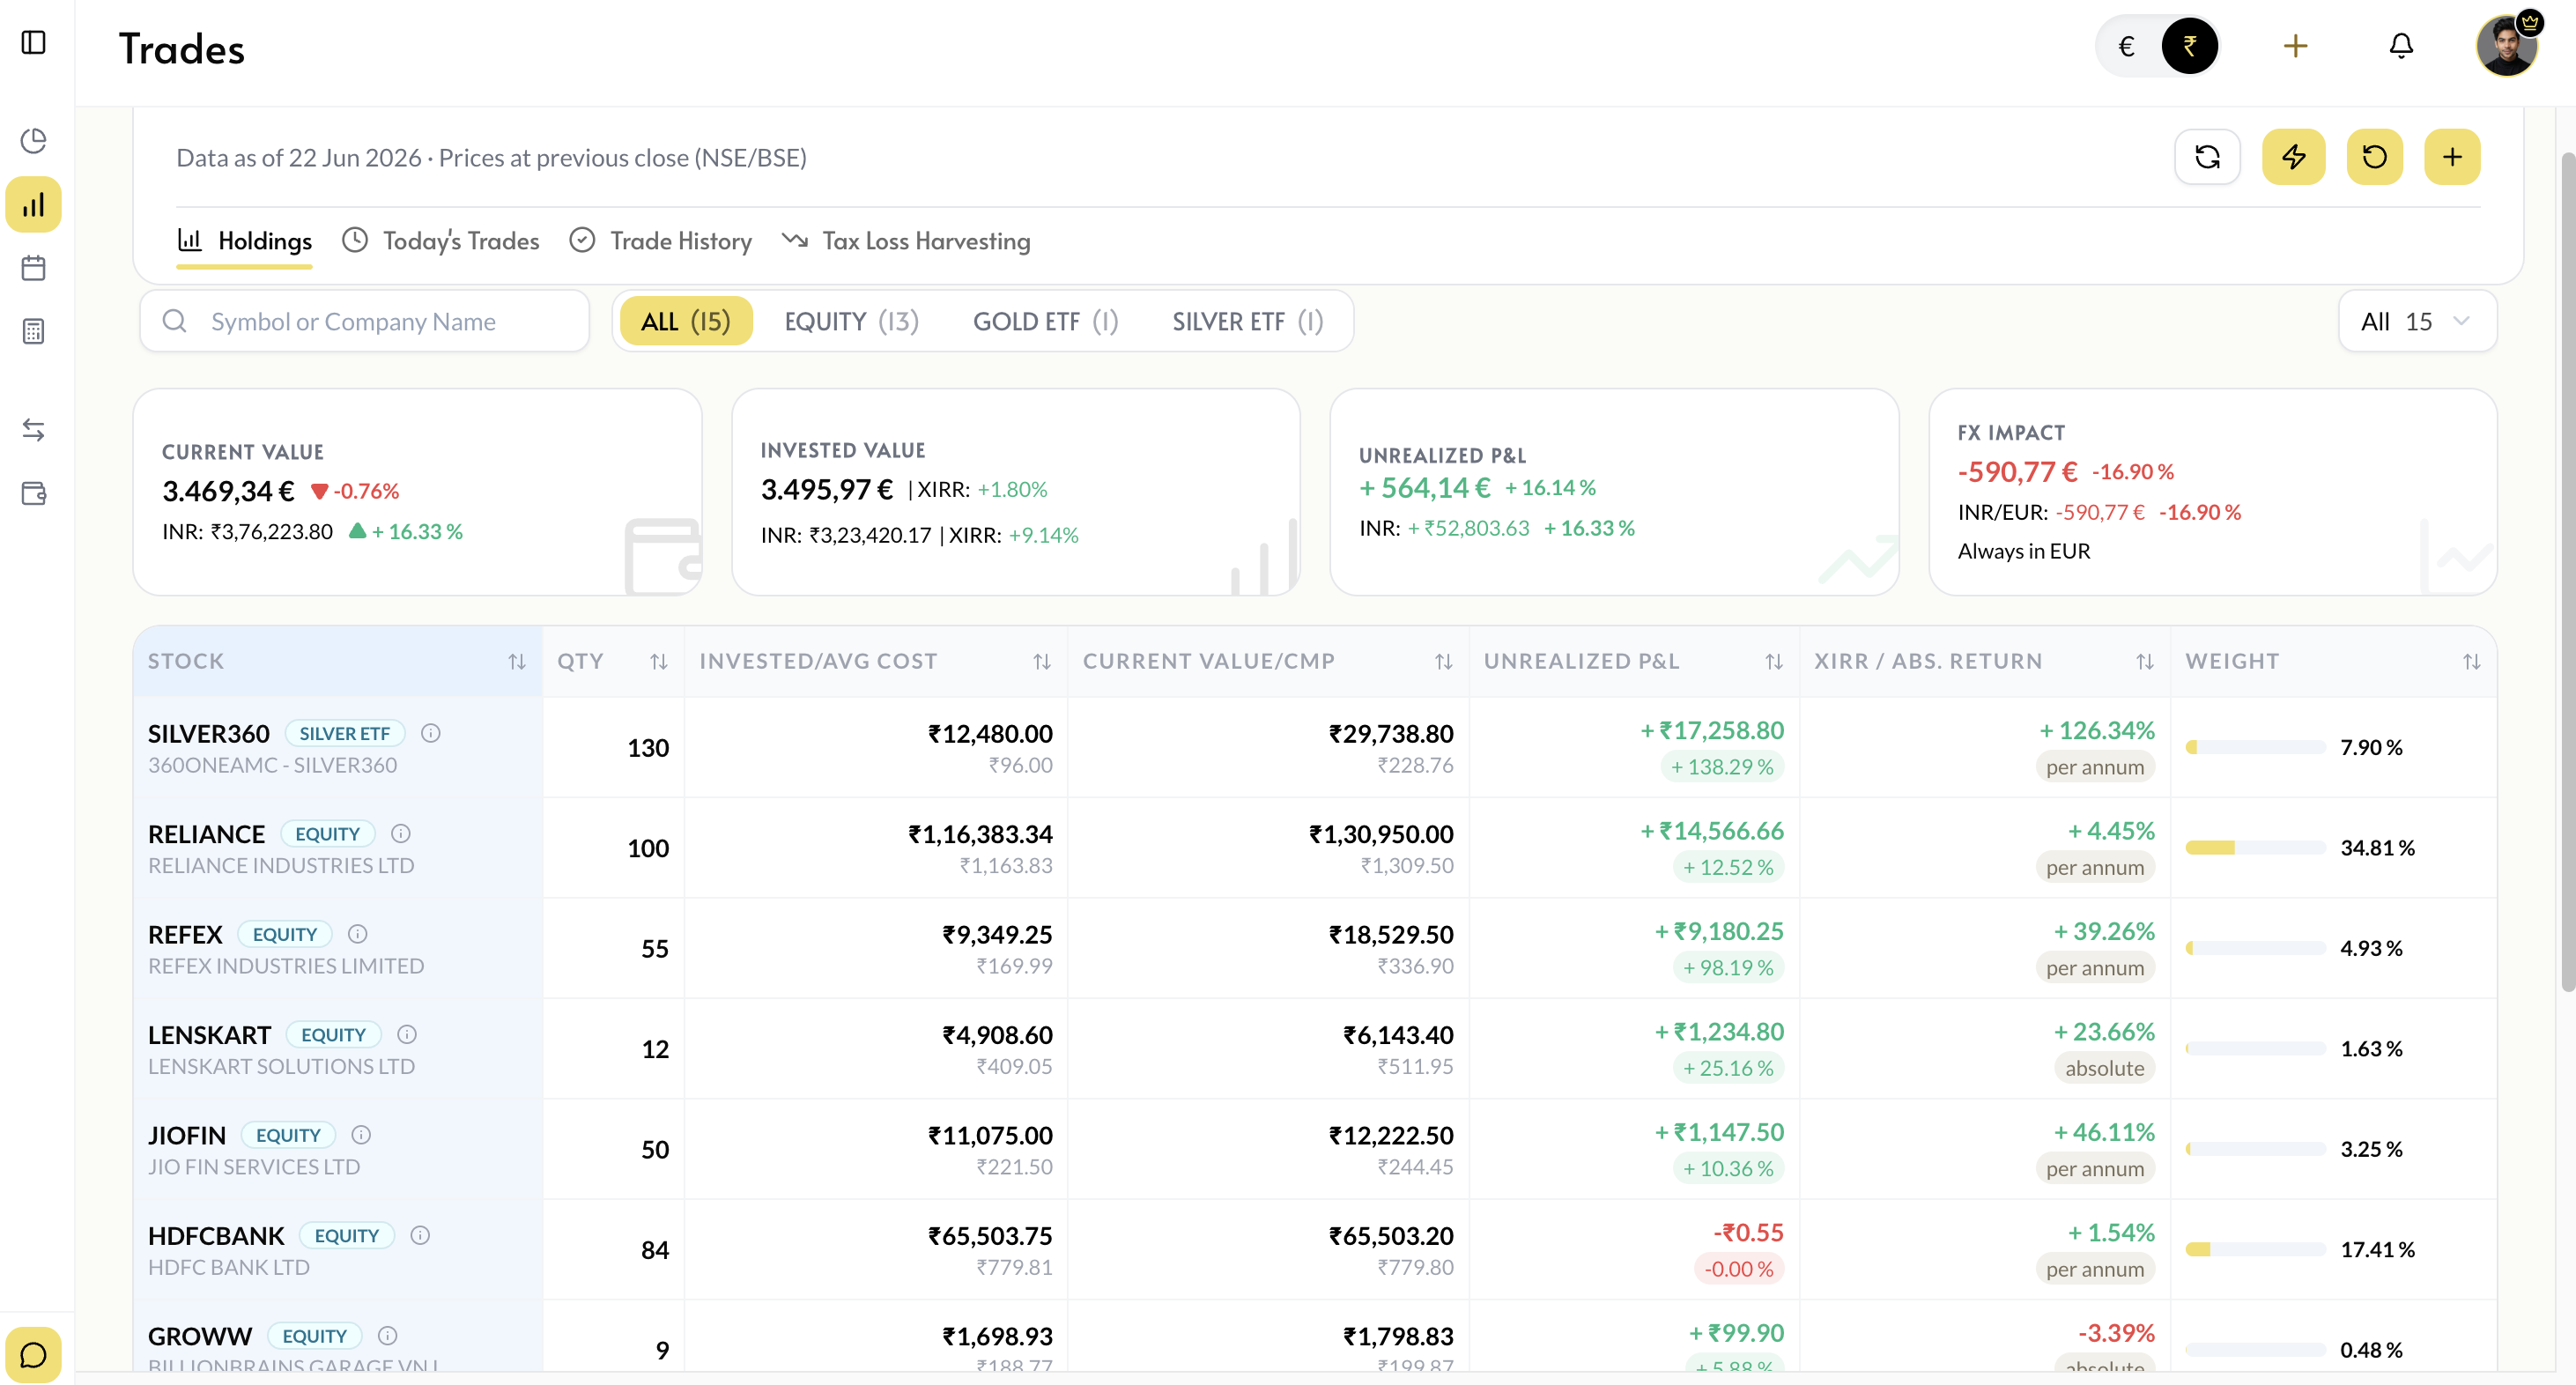The width and height of the screenshot is (2576, 1385).
Task: Click 'absolute' badge in LENSKART row
Action: (2105, 1068)
